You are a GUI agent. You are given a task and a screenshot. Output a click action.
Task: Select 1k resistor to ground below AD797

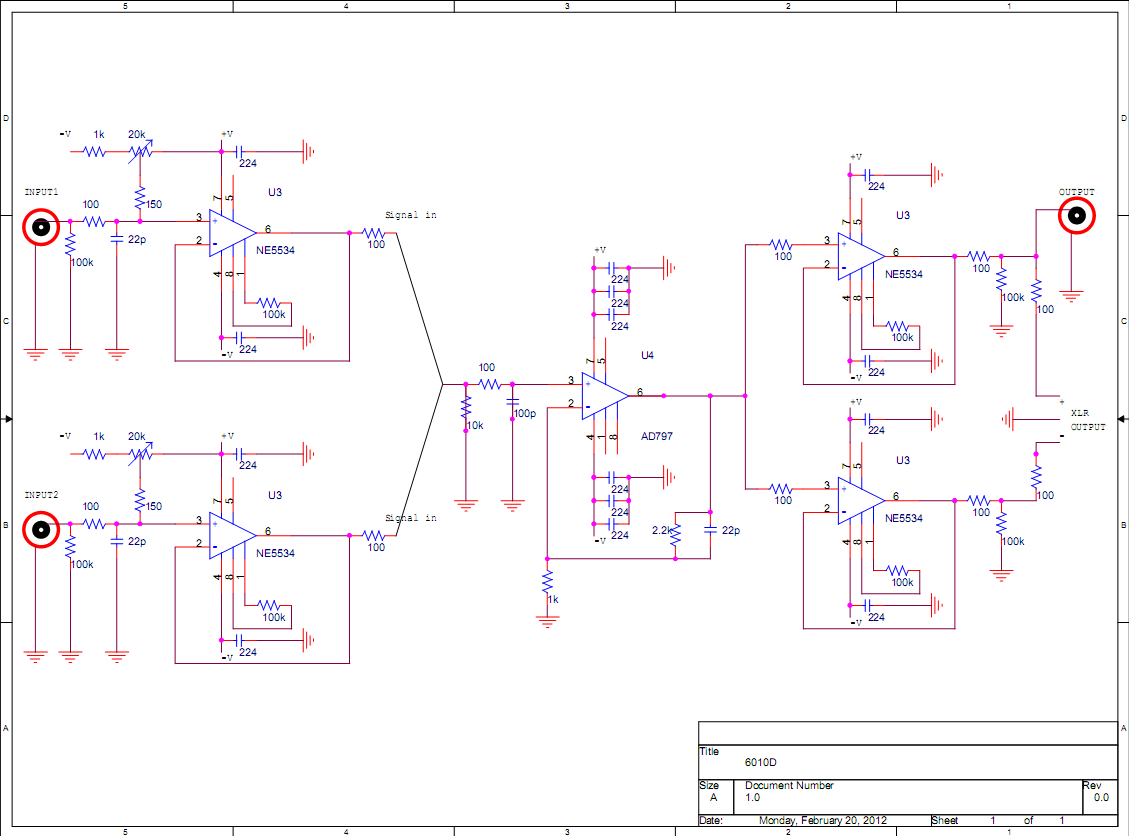[547, 583]
